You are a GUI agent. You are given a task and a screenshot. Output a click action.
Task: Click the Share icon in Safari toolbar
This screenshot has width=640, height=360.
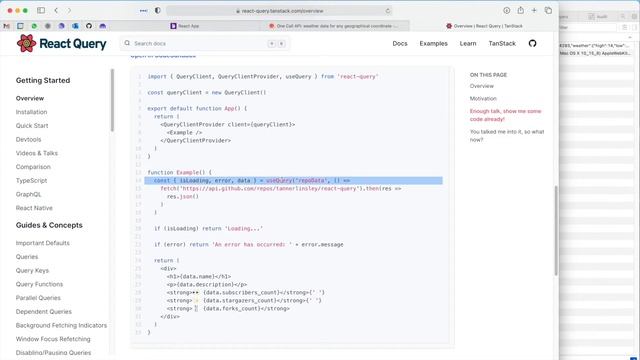tap(520, 10)
